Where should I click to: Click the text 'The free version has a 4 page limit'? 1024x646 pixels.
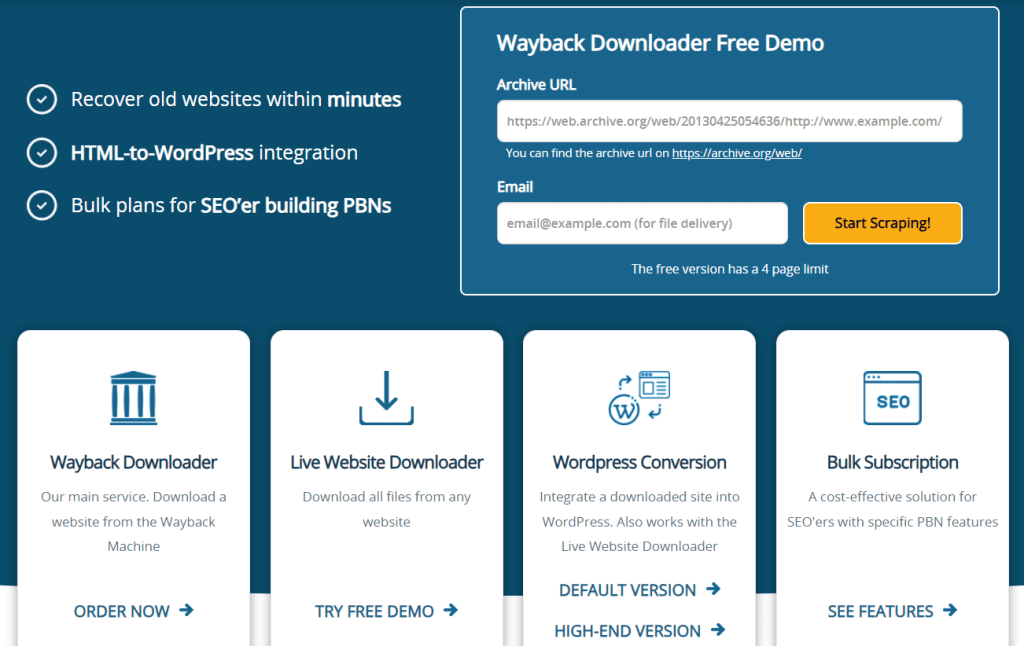tap(729, 269)
